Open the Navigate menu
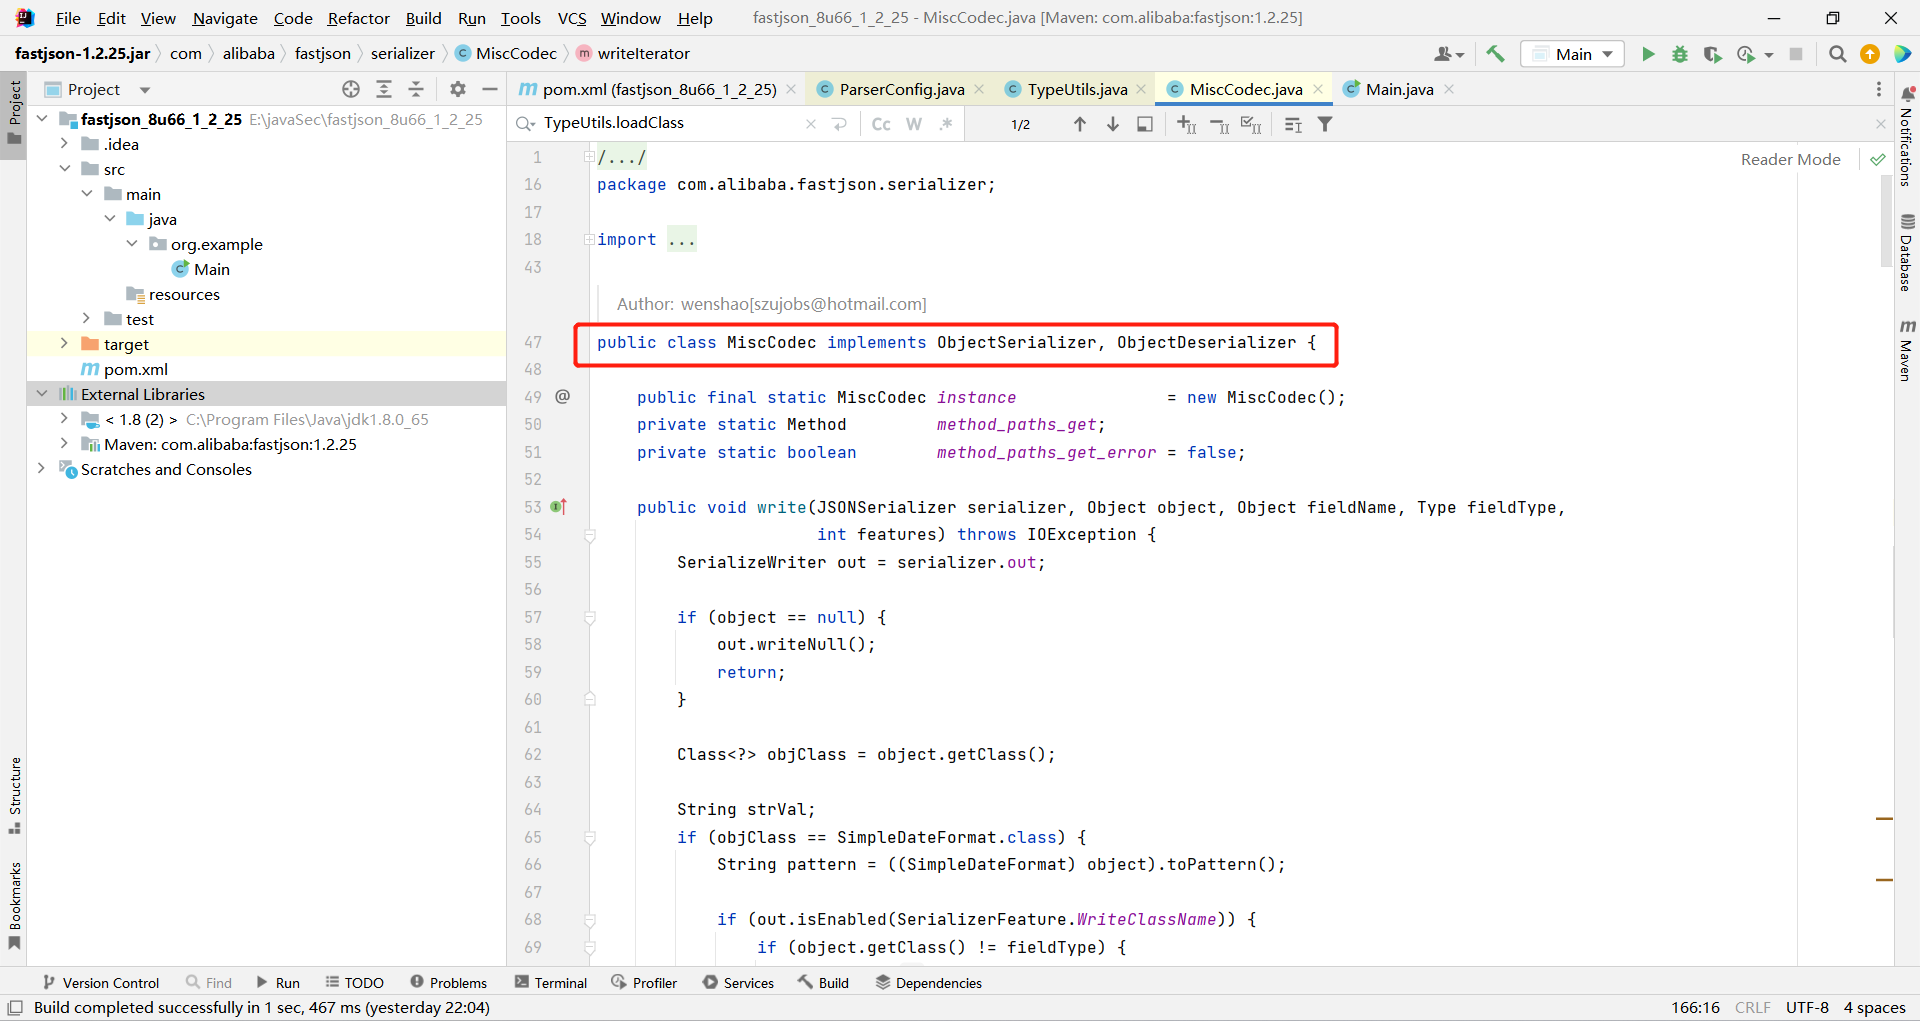 click(x=225, y=18)
